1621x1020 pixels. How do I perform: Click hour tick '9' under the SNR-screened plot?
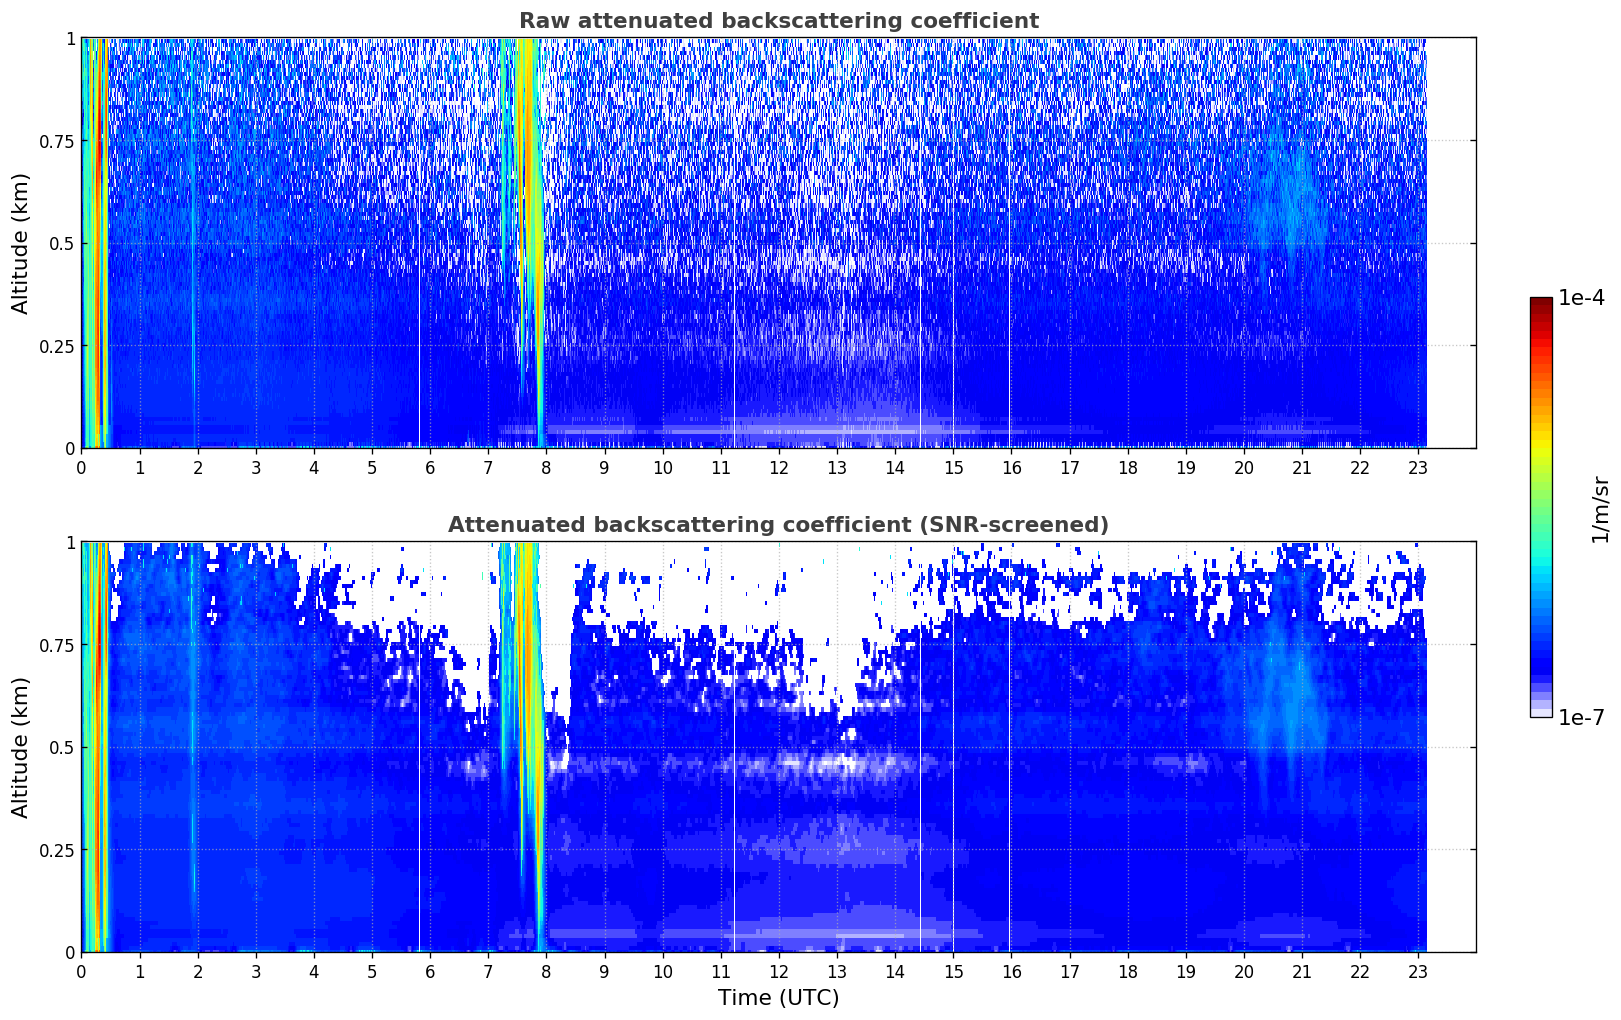click(604, 971)
